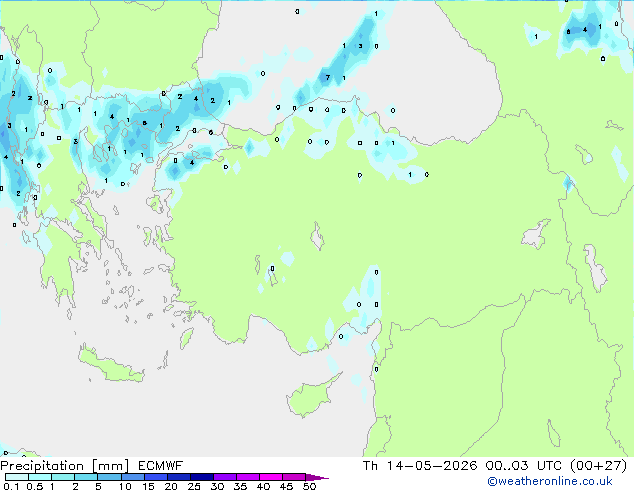Click the 0.1–0.5 mm palest legend swatch
The width and height of the screenshot is (634, 490).
(x=17, y=477)
